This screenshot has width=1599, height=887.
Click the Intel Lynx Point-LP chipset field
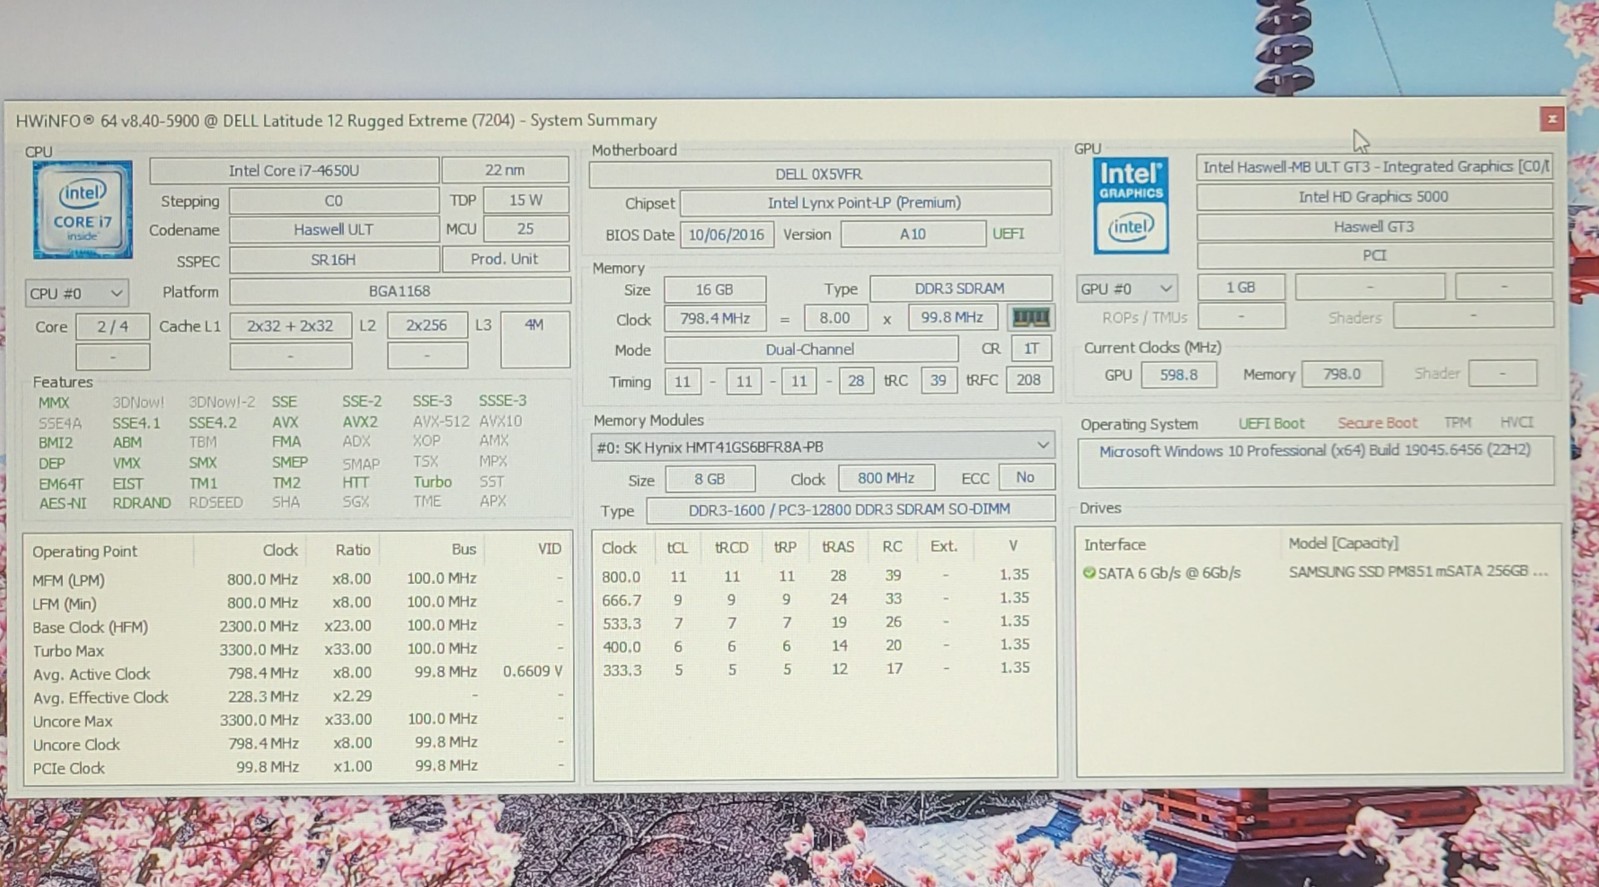(865, 202)
